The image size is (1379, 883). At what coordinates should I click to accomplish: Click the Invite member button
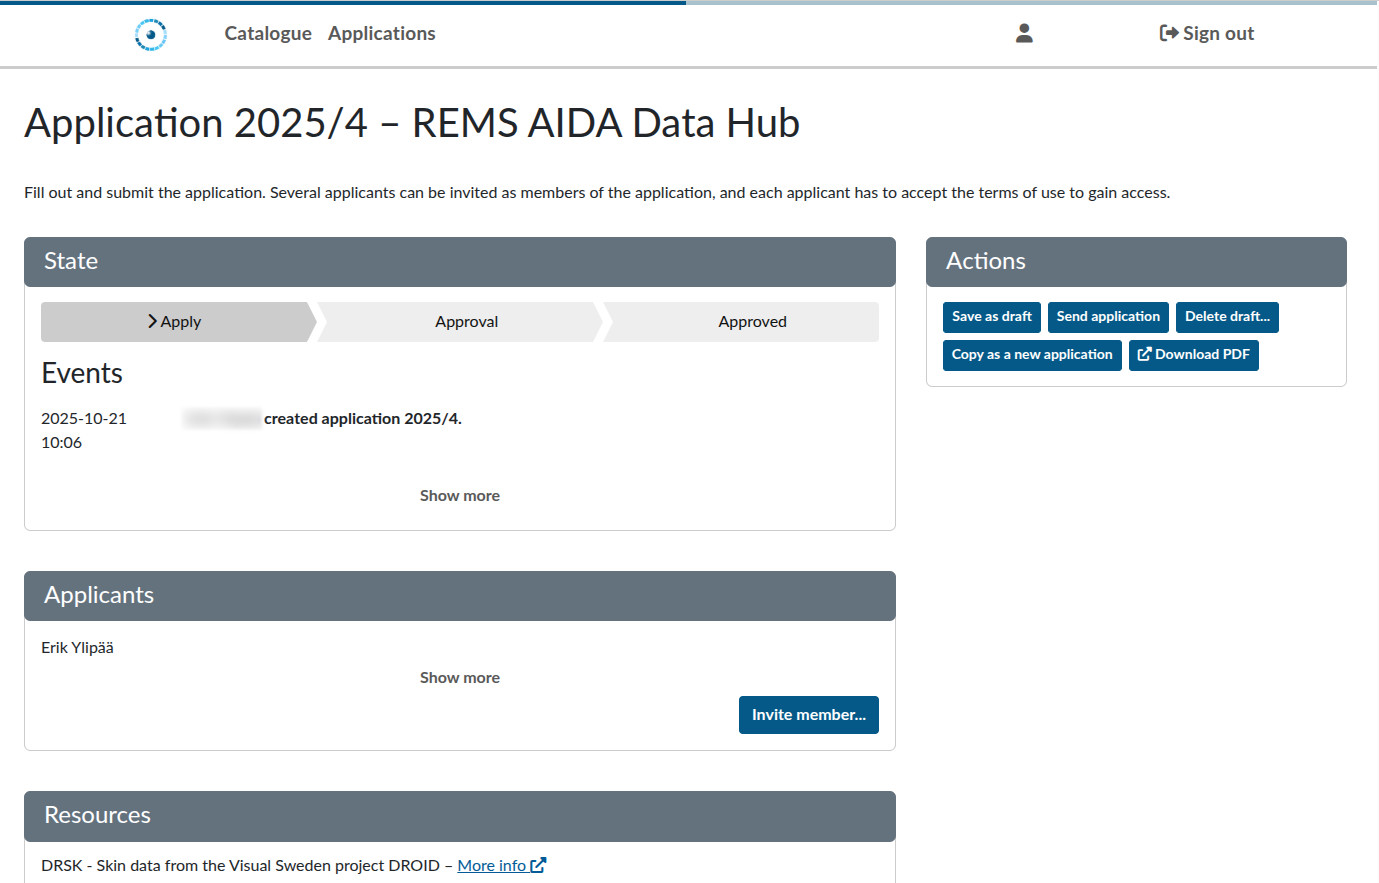pyautogui.click(x=808, y=715)
